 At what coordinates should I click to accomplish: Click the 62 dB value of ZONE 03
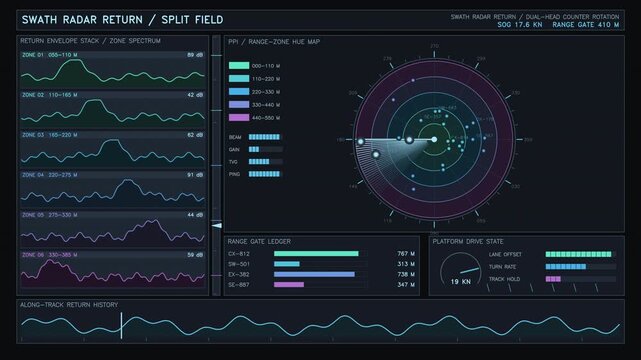click(x=195, y=135)
